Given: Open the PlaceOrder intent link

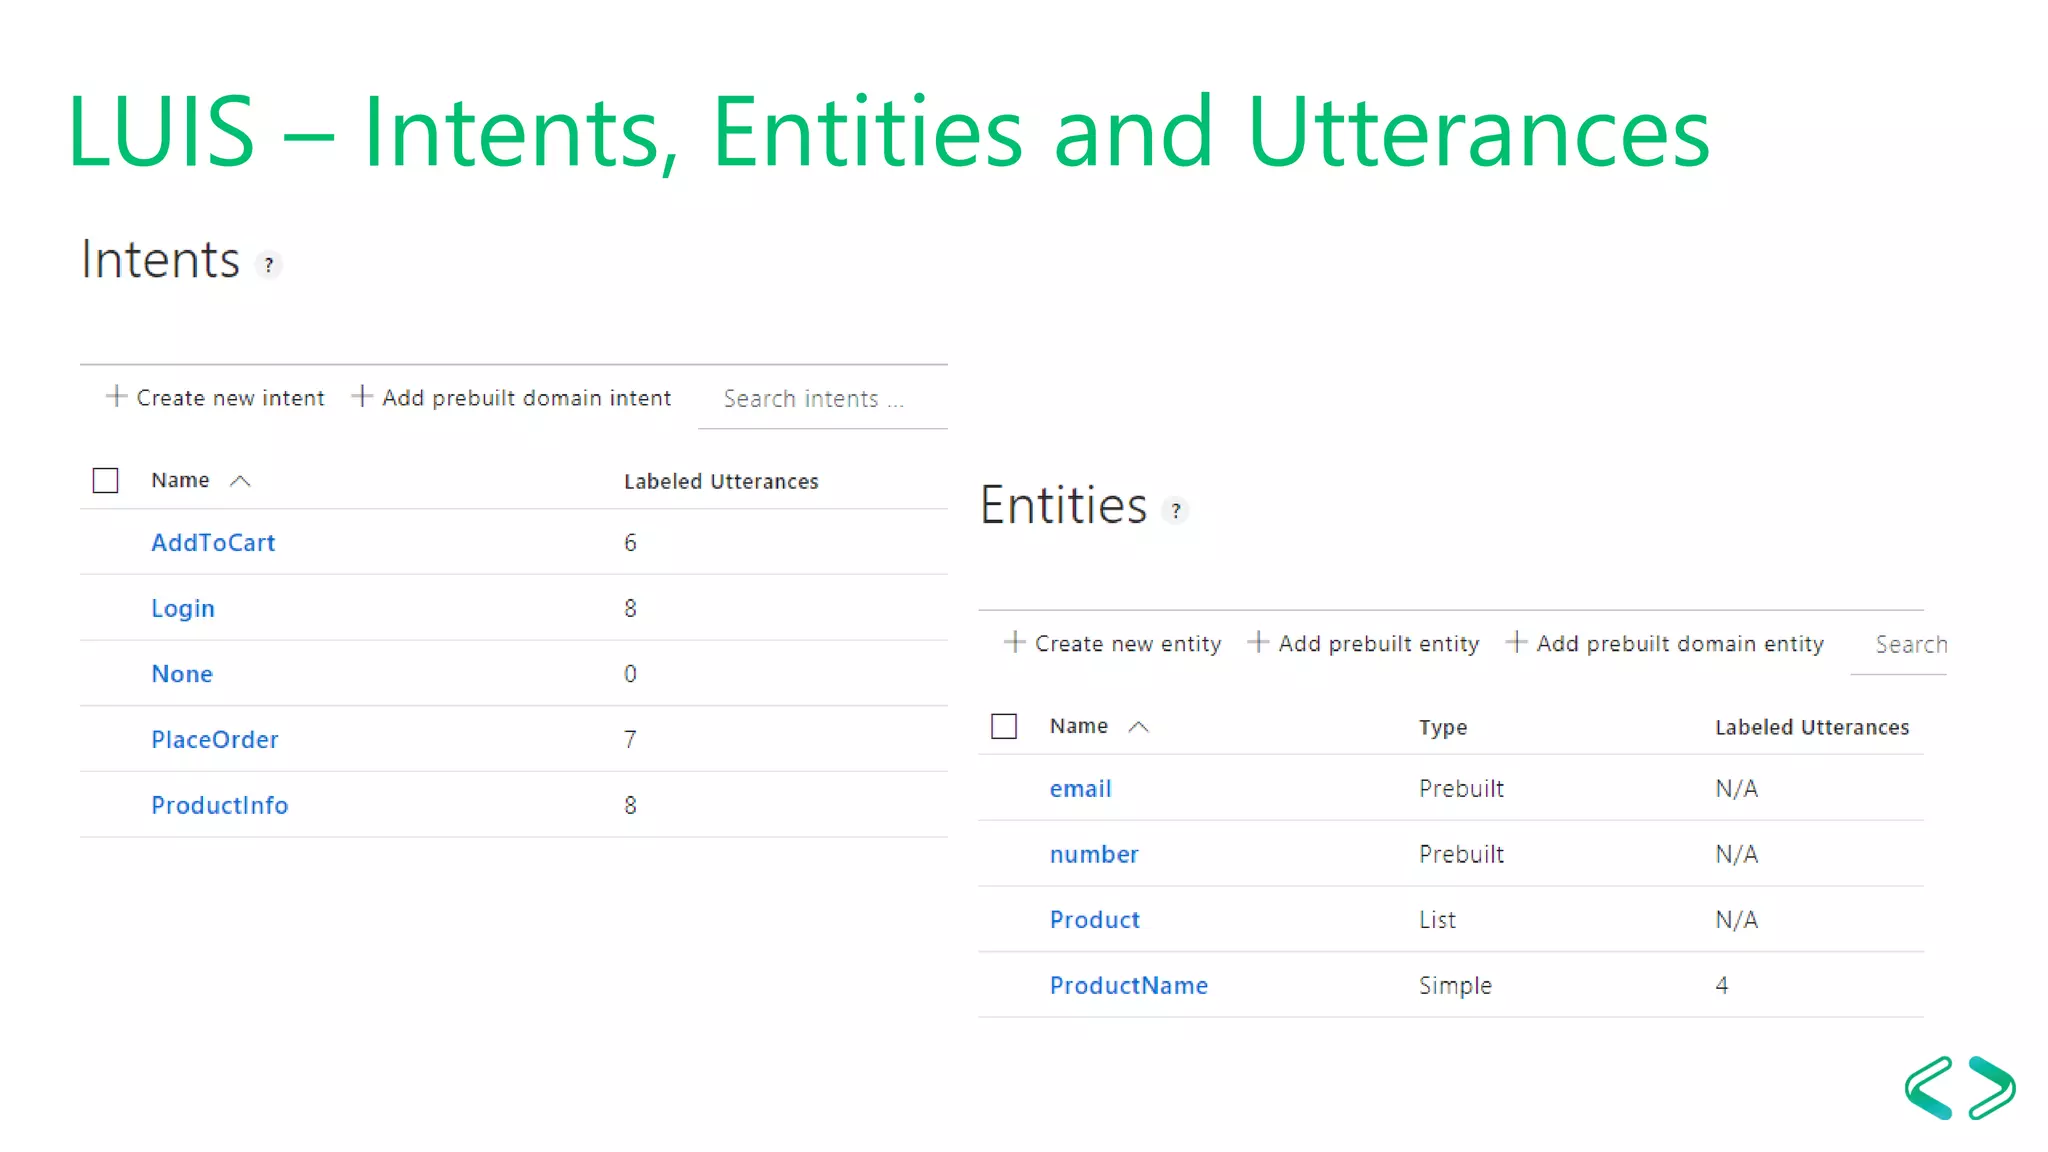Looking at the screenshot, I should click(x=214, y=739).
